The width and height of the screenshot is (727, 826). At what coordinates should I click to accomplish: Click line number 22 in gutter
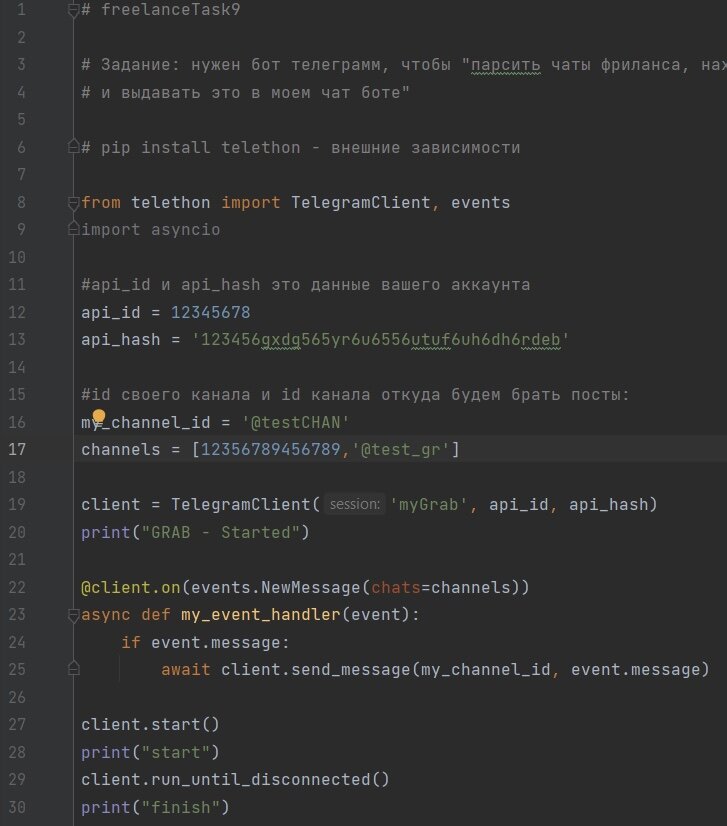click(17, 587)
